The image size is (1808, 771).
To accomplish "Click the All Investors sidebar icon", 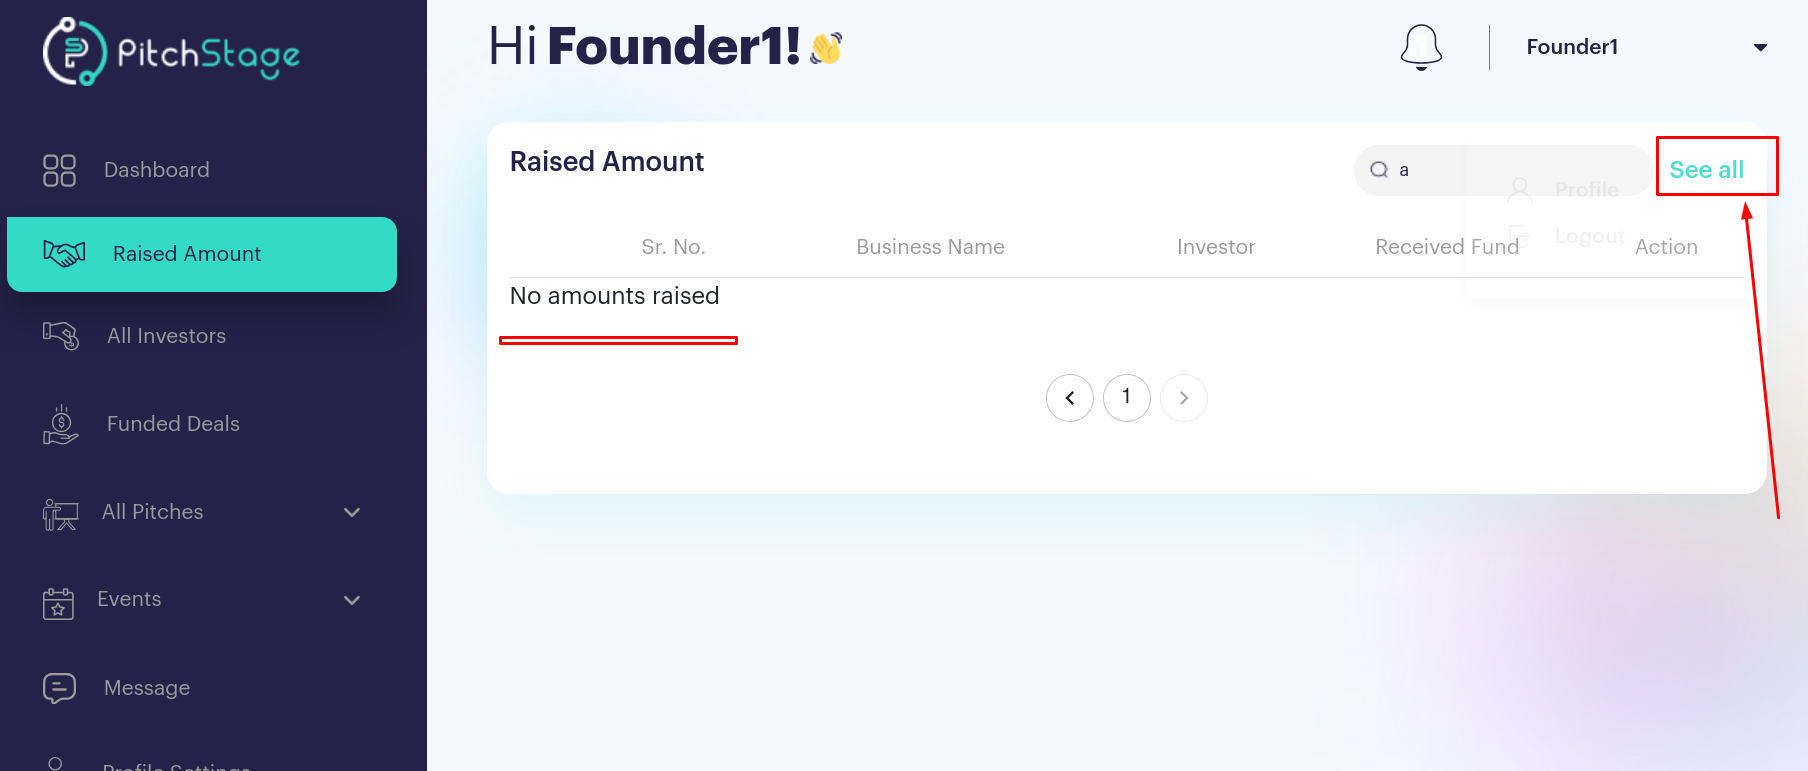I will click(61, 336).
